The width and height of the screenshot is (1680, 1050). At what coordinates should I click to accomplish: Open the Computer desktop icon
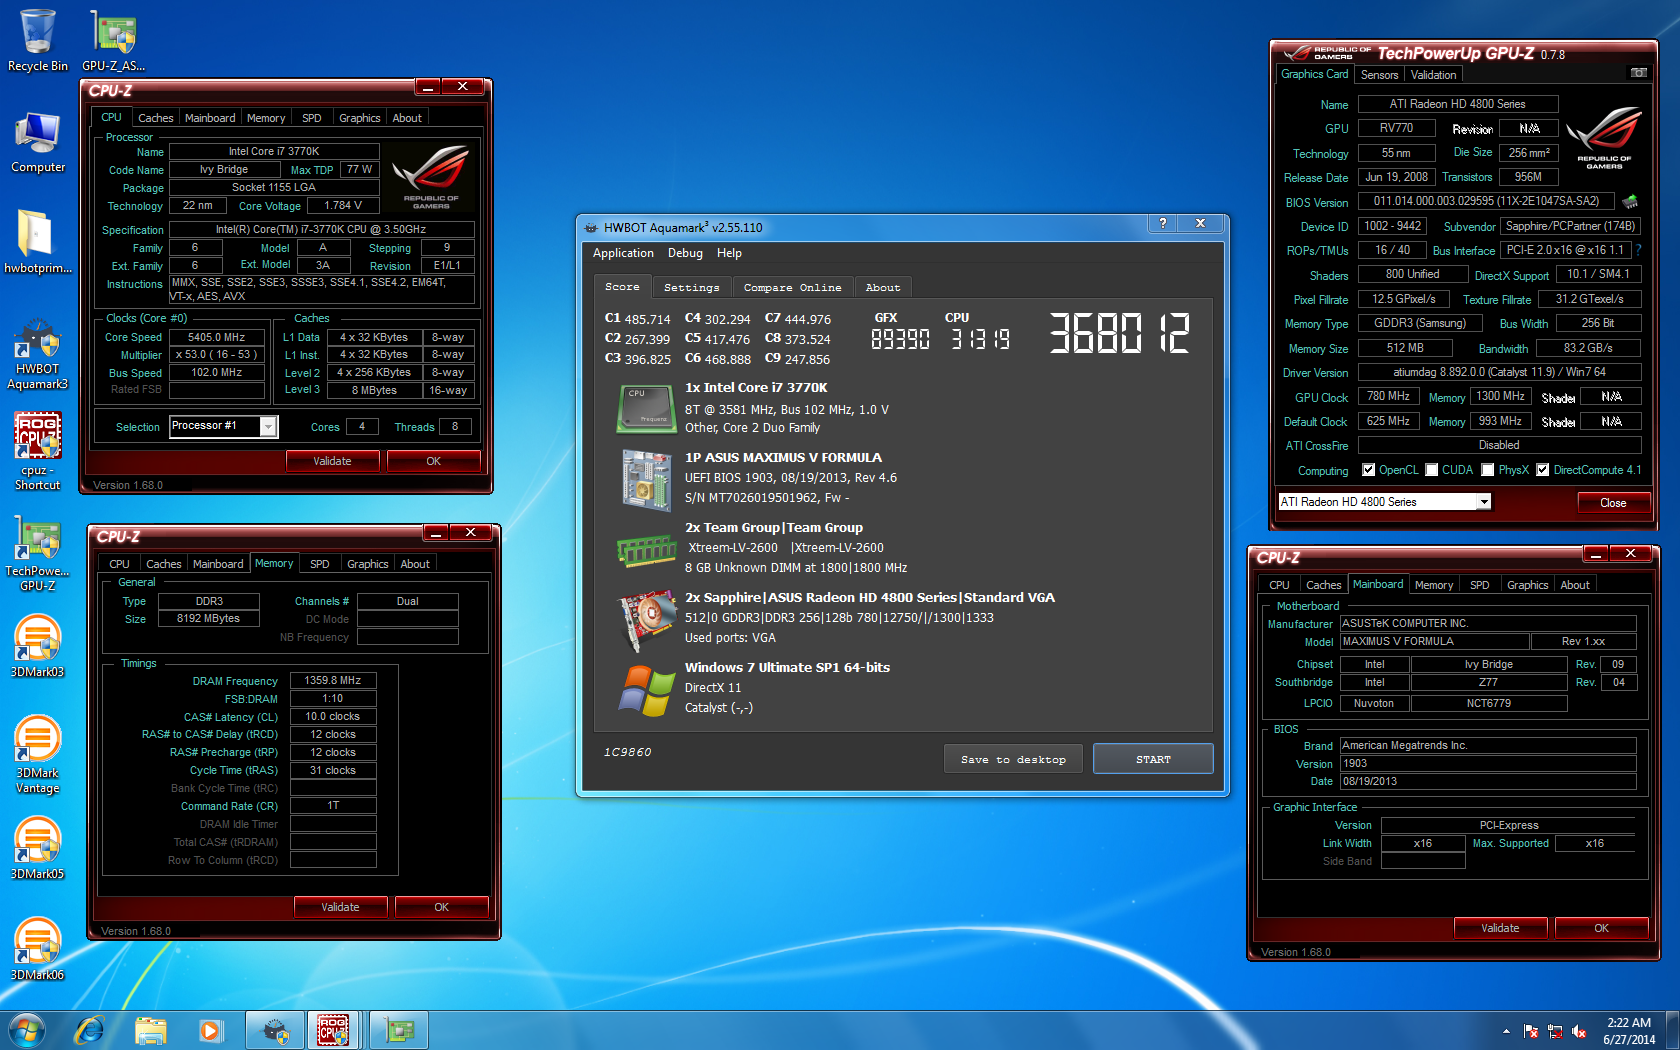tap(38, 142)
